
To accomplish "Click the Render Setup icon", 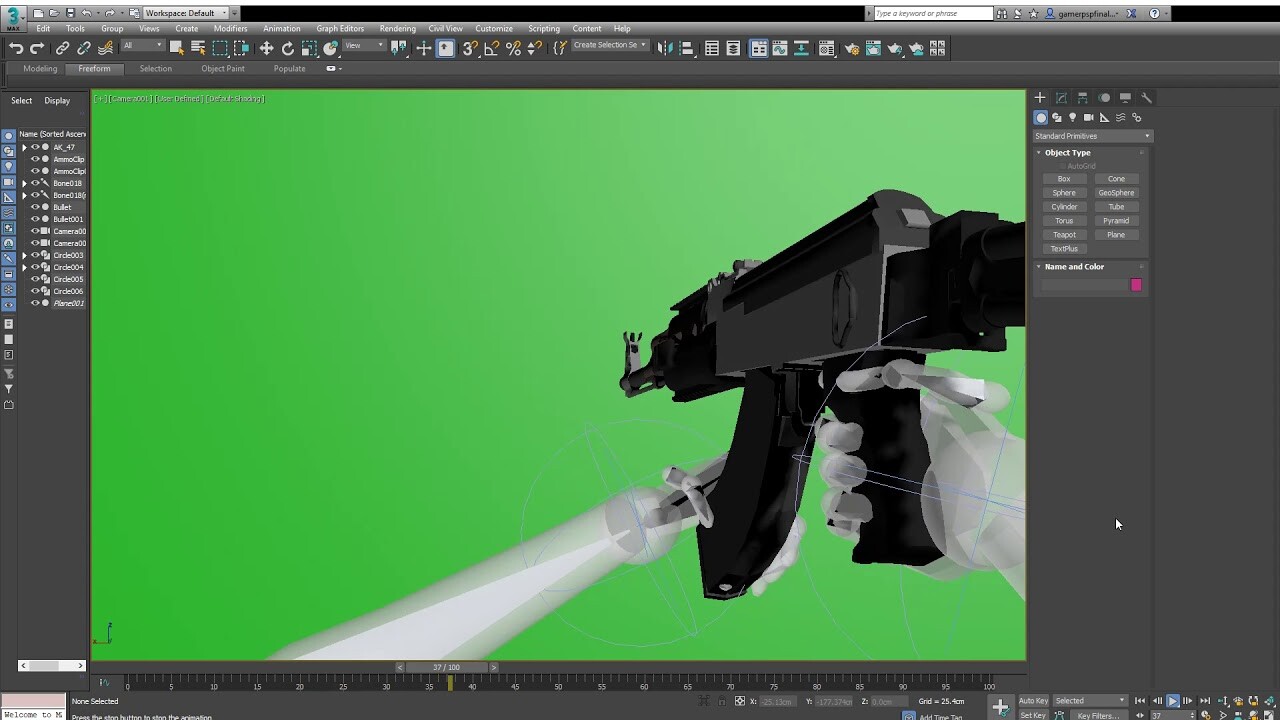I will point(853,47).
